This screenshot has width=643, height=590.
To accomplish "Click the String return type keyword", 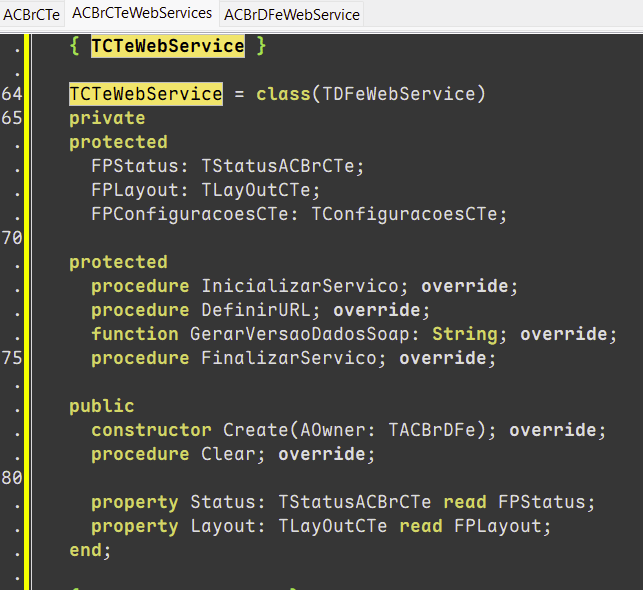I will tap(465, 334).
